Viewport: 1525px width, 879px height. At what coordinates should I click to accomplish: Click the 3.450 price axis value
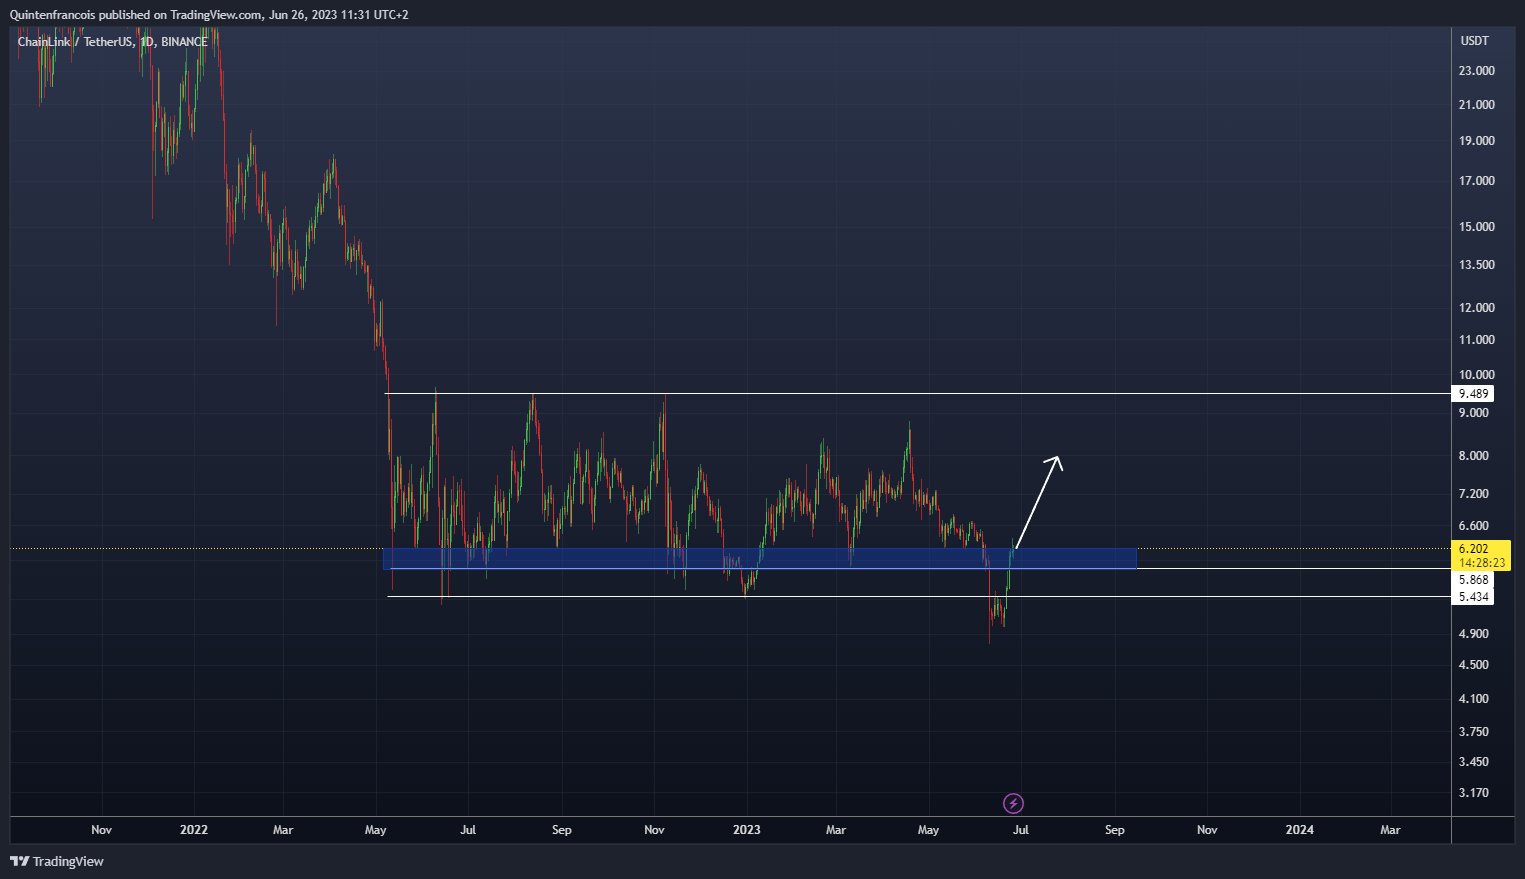click(1473, 762)
